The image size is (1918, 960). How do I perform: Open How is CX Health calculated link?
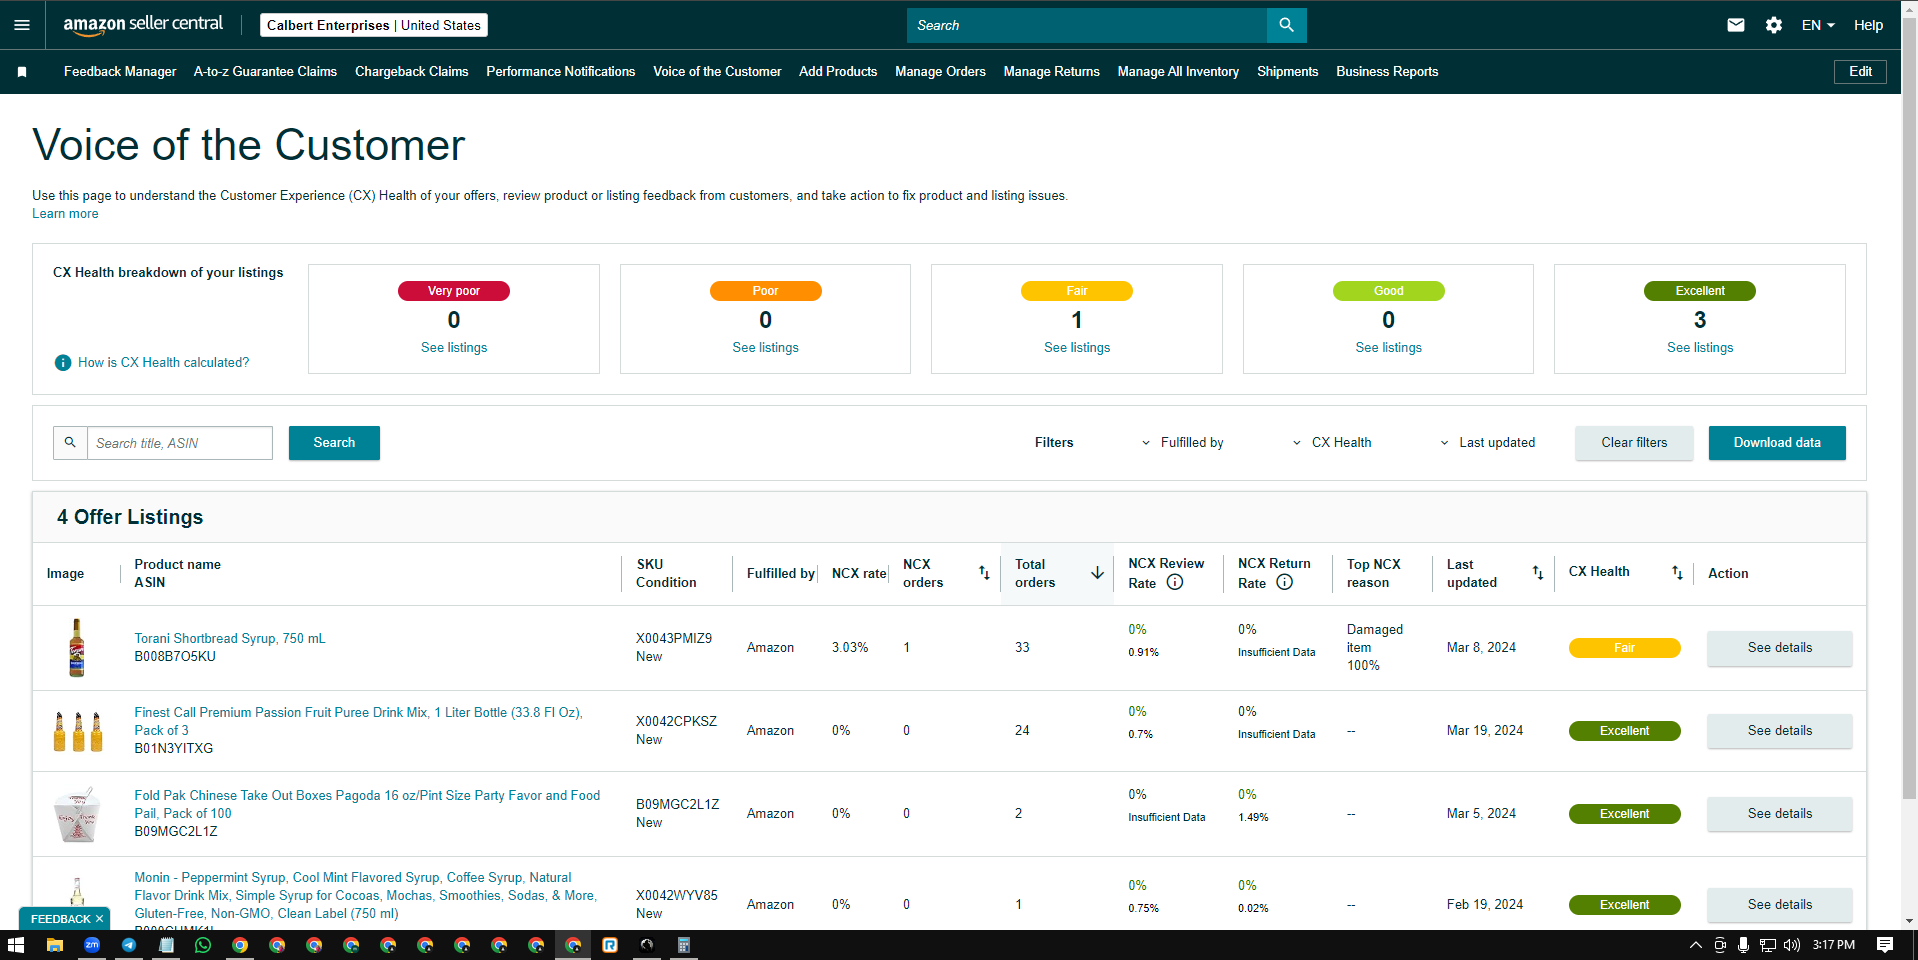click(164, 363)
